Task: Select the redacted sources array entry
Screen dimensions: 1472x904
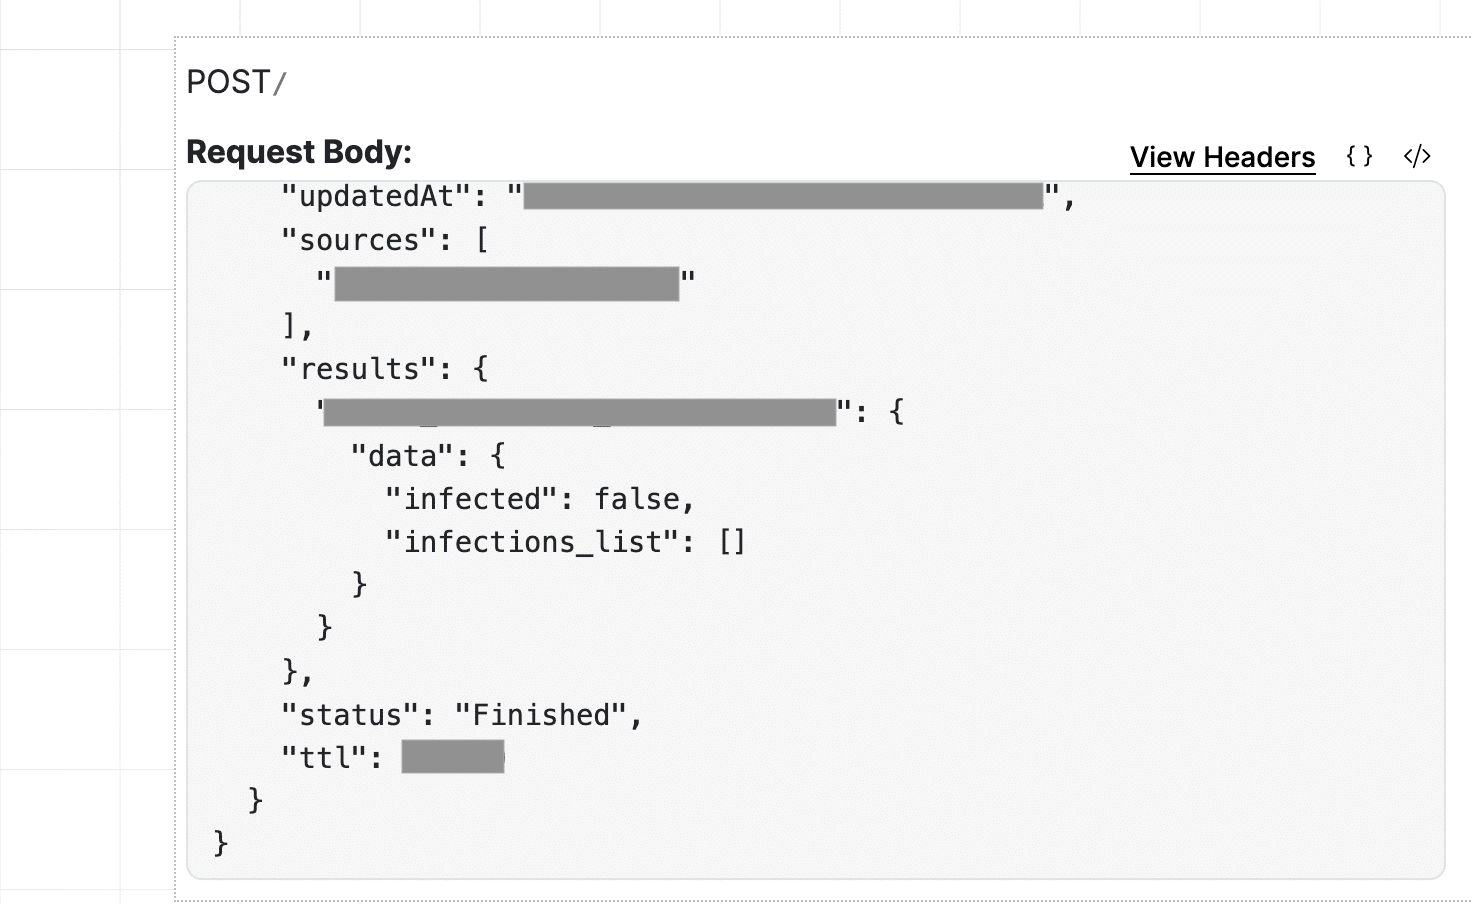Action: (506, 284)
